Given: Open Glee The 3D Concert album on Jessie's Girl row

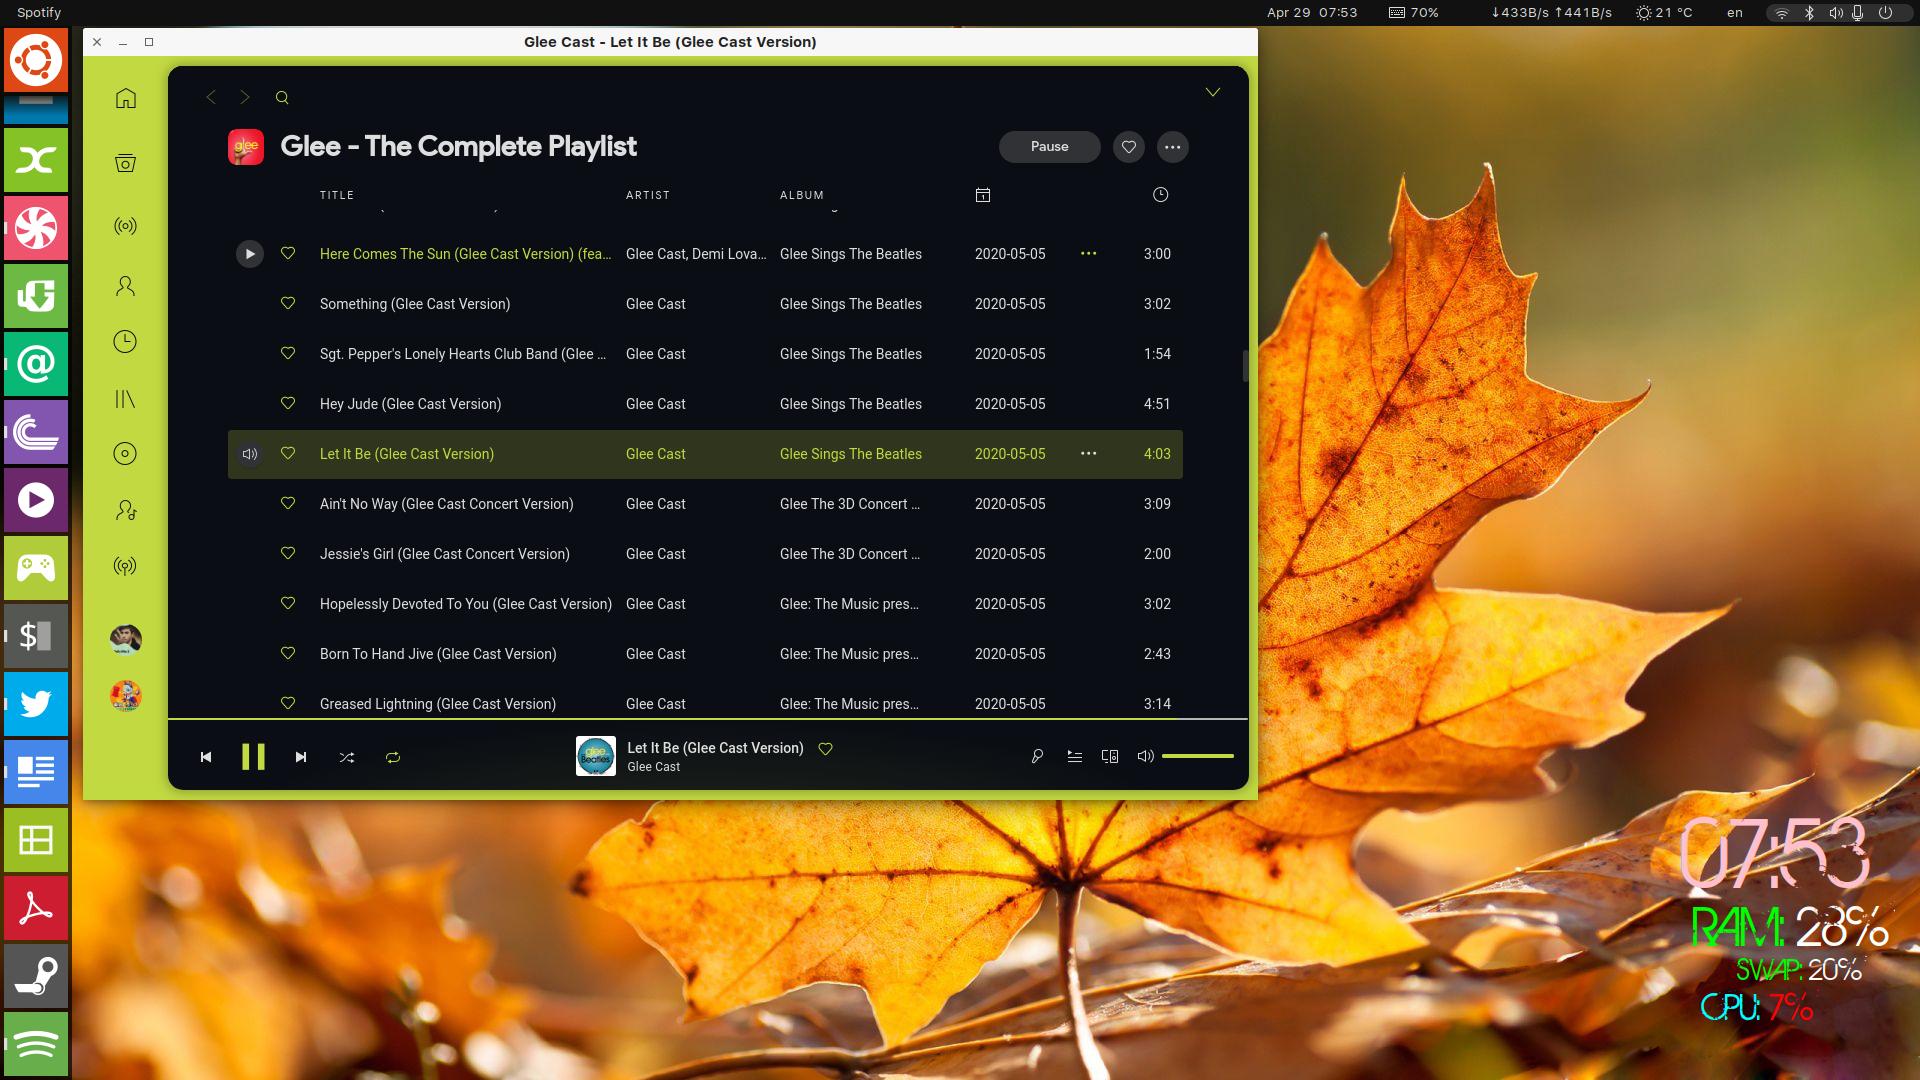Looking at the screenshot, I should [850, 554].
